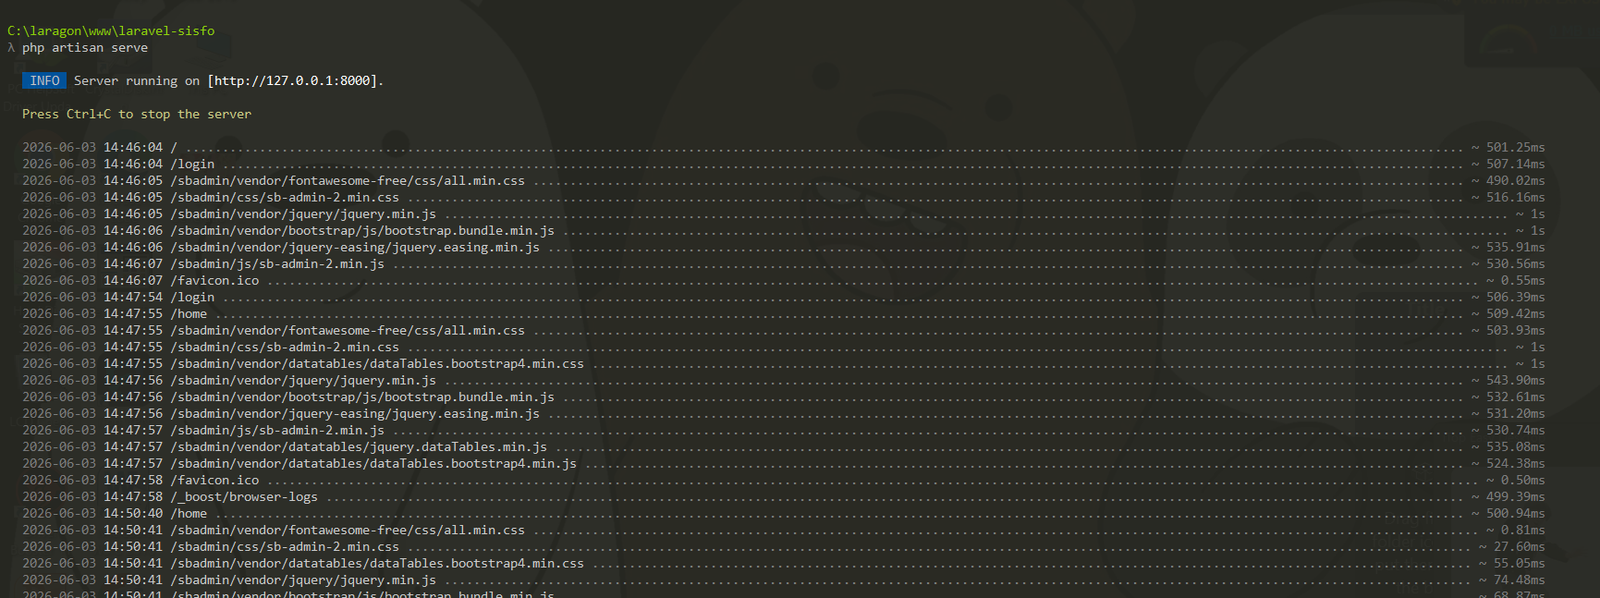Select the 14:47:55 /home request path
The height and width of the screenshot is (598, 1600).
pyautogui.click(x=189, y=313)
